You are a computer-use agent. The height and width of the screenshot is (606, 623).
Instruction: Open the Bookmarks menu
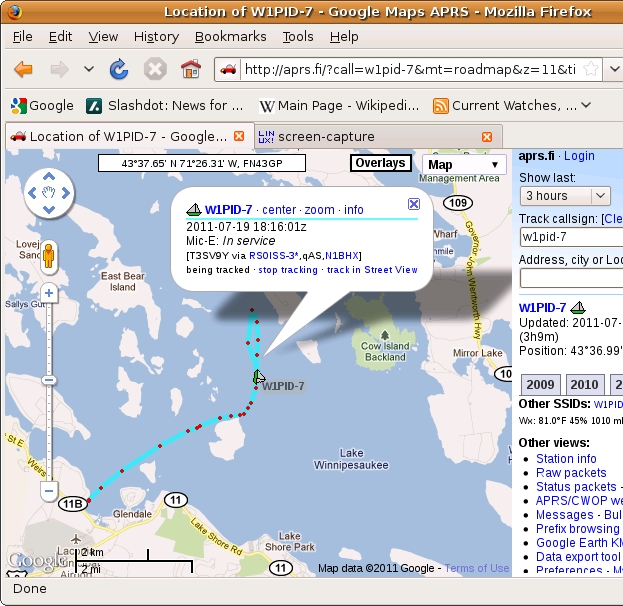(231, 37)
